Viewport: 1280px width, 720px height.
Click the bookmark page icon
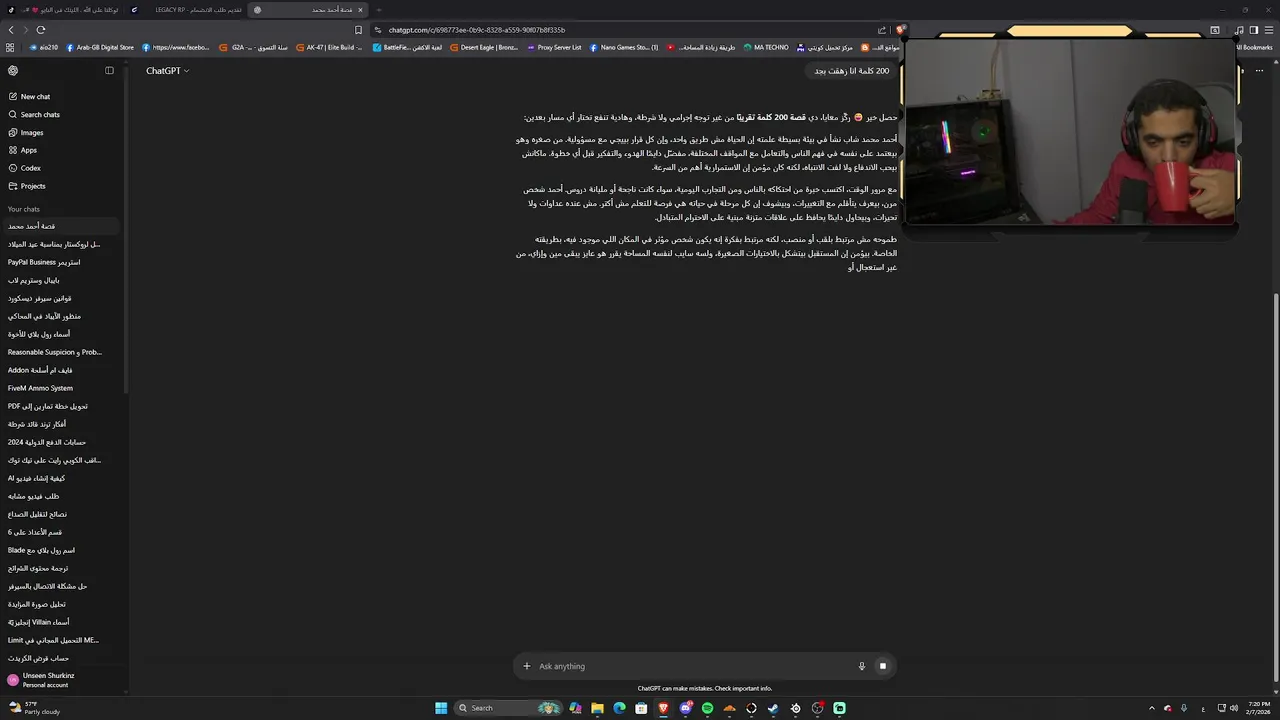[358, 30]
